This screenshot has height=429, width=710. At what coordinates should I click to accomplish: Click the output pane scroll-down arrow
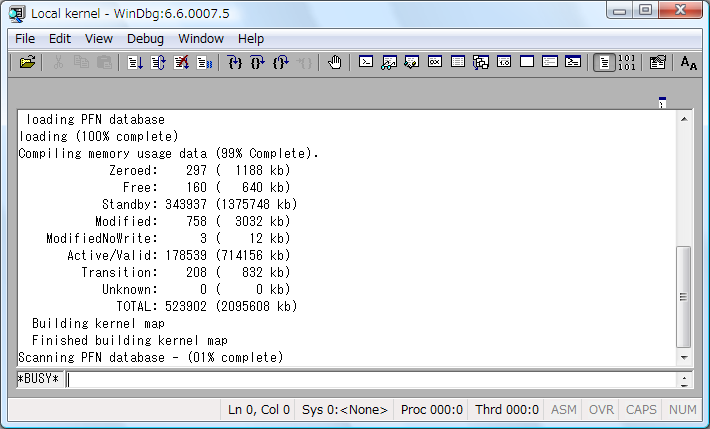684,358
